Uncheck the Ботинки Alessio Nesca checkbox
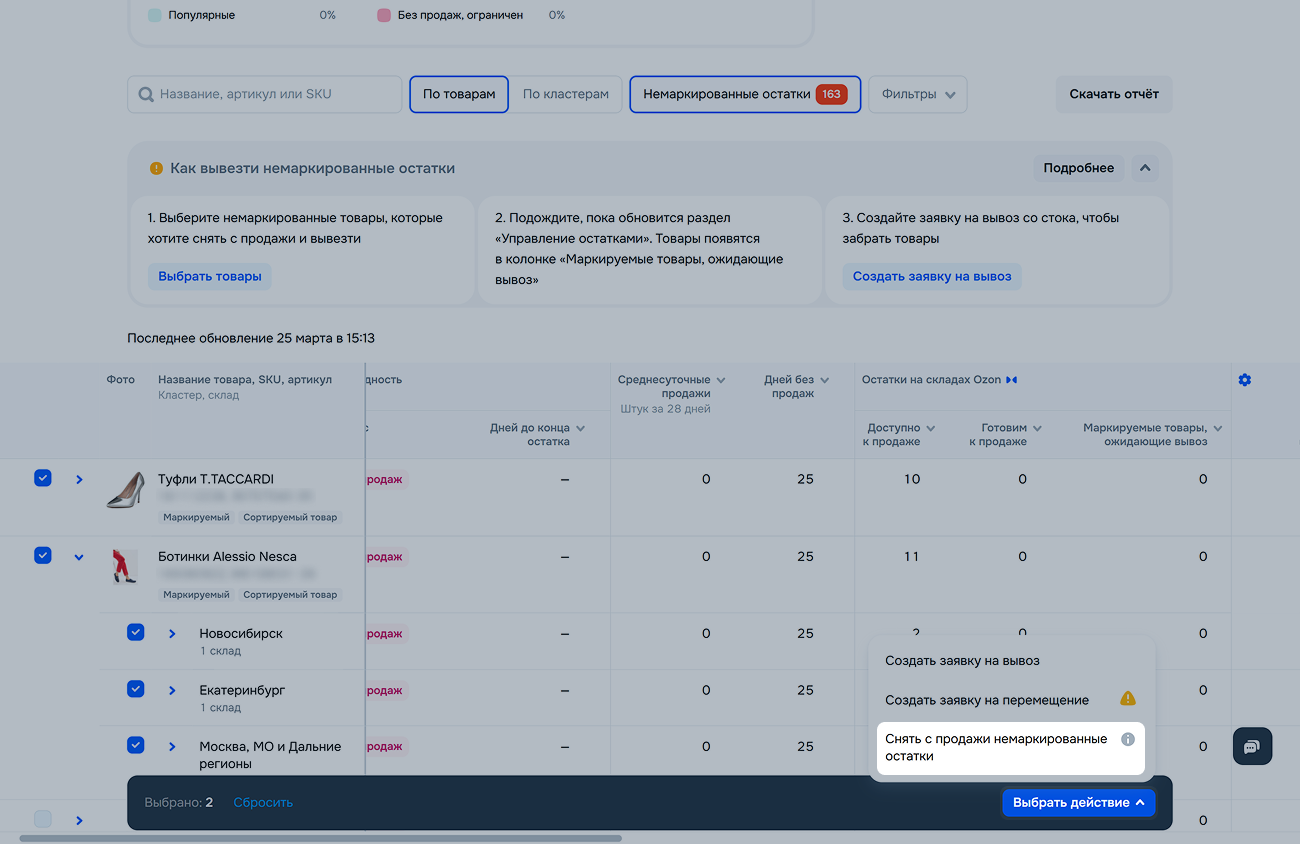The image size is (1300, 844). [42, 556]
